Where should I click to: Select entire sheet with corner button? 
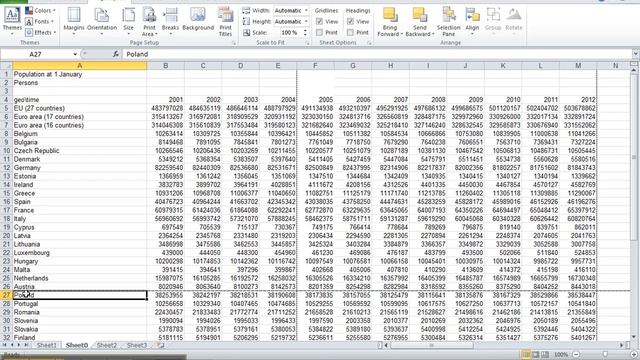point(6,66)
